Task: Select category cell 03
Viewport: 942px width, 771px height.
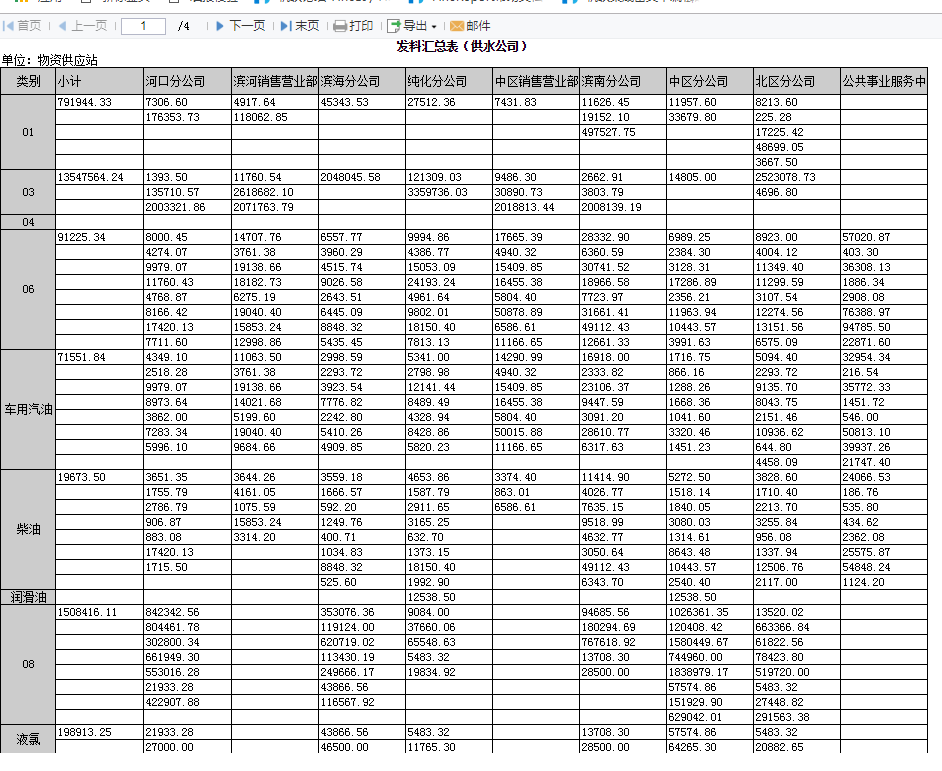Action: coord(28,192)
